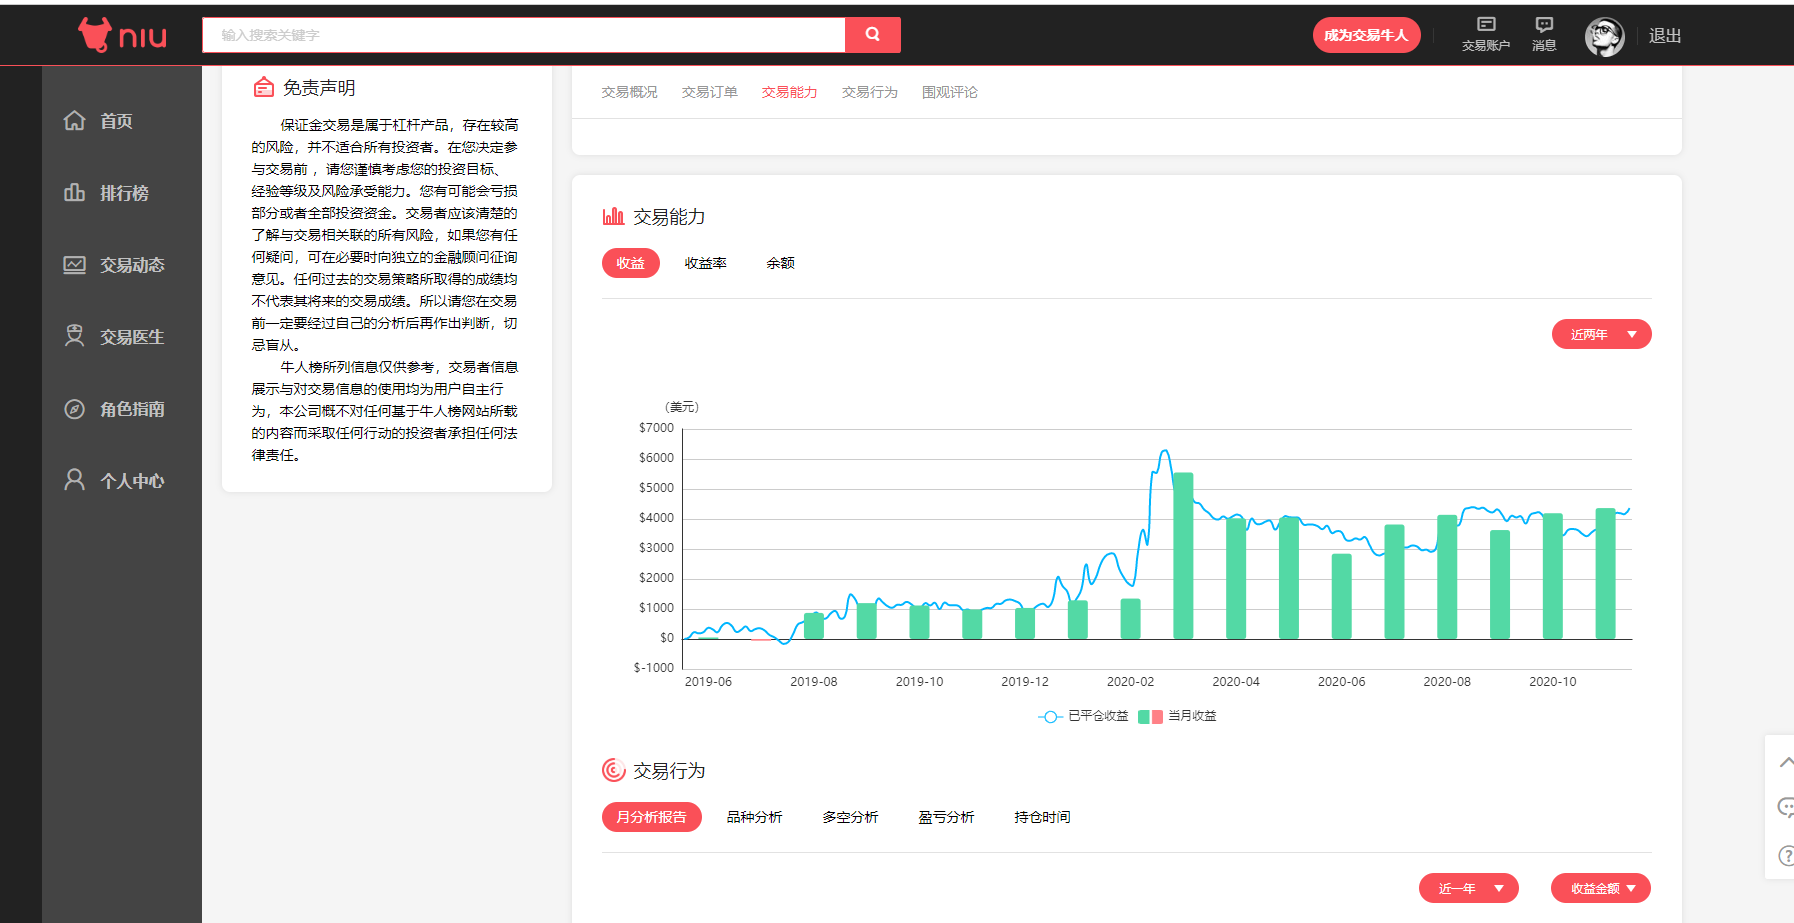1794x923 pixels.
Task: Select the 交易能力 tab
Action: 789,92
